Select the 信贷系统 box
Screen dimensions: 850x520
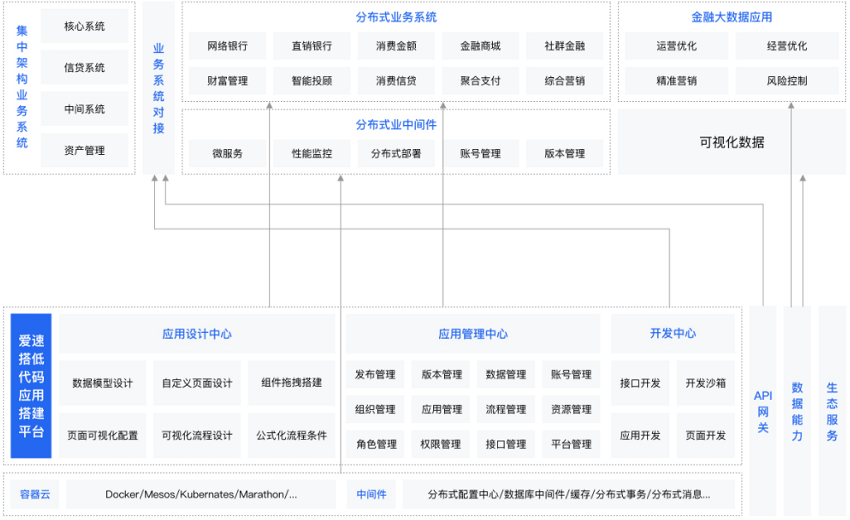tap(85, 68)
